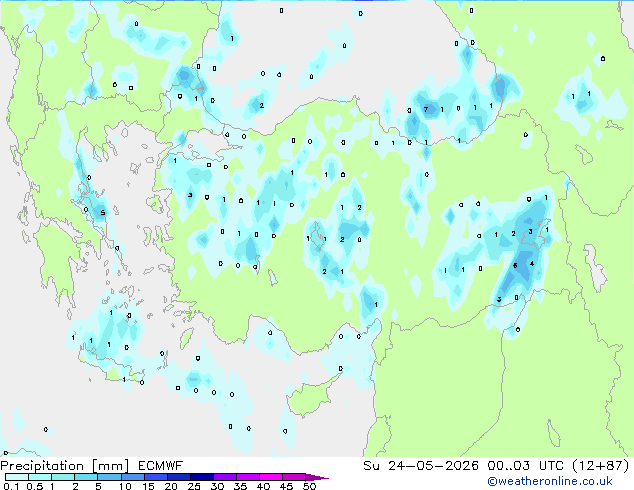Click the legend scale label '0.1'
Screen dimensions: 634x490
(x=11, y=486)
